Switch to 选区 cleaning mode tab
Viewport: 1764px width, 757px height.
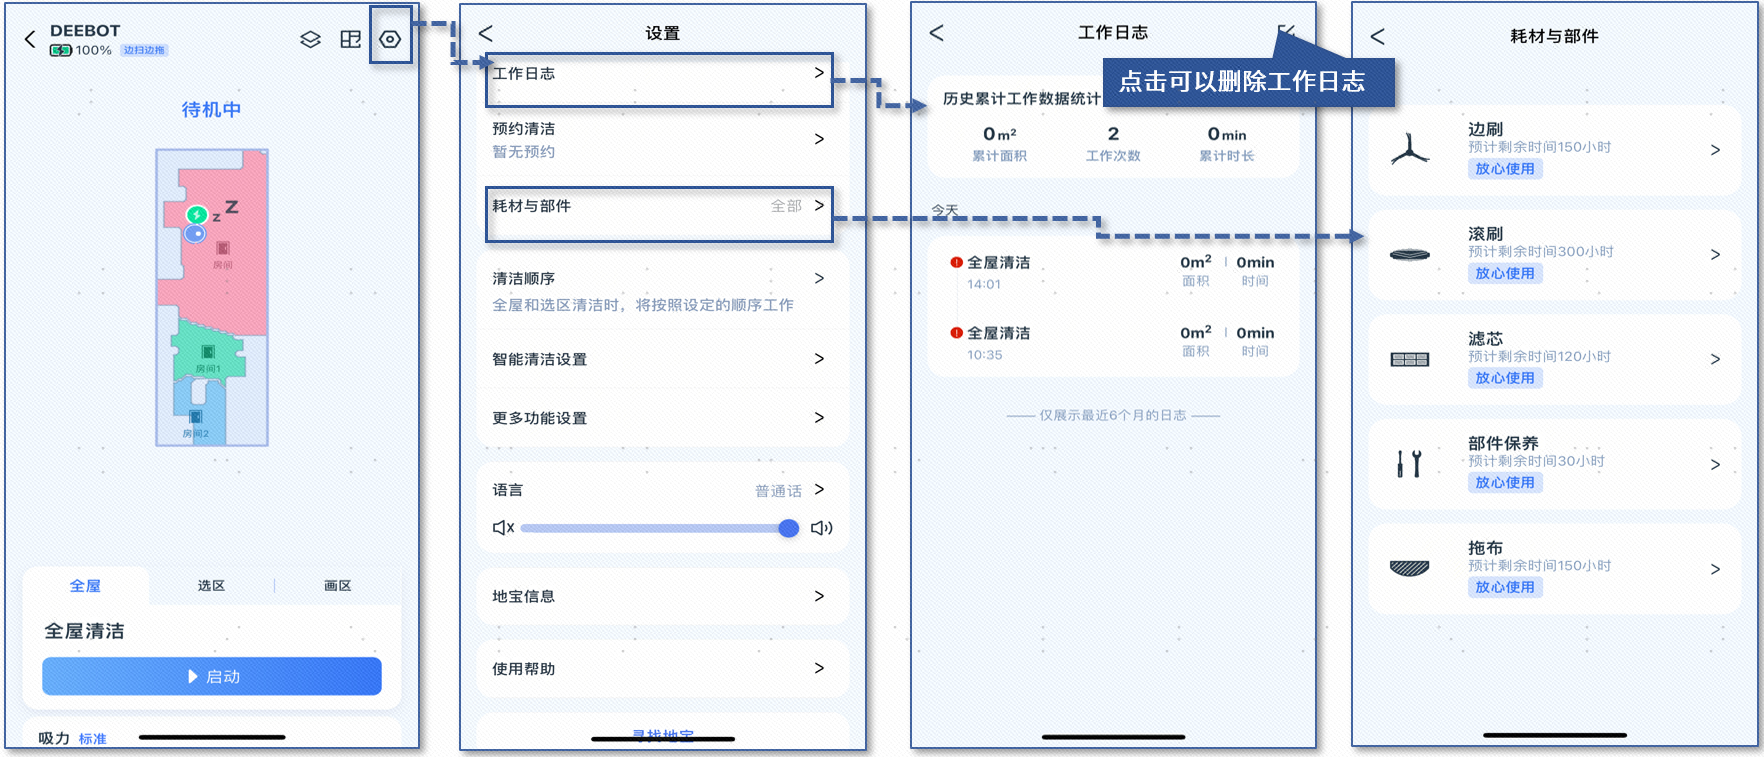click(x=211, y=586)
